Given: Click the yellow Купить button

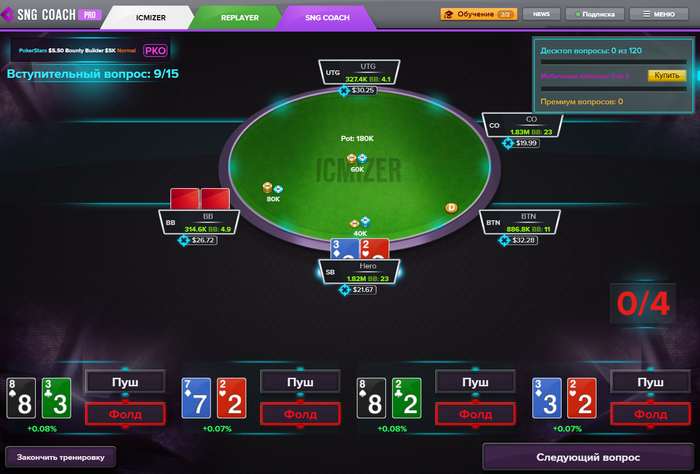Looking at the screenshot, I should pos(667,75).
